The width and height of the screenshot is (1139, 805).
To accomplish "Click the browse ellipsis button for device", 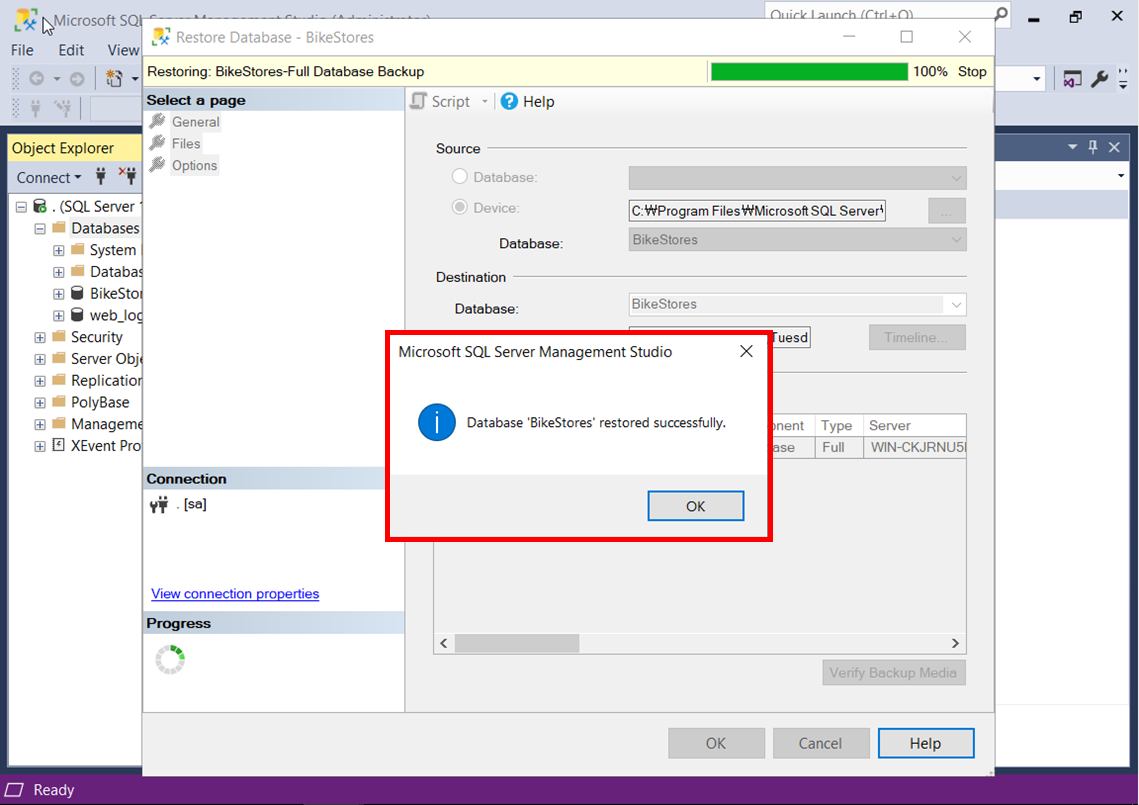I will tap(947, 211).
